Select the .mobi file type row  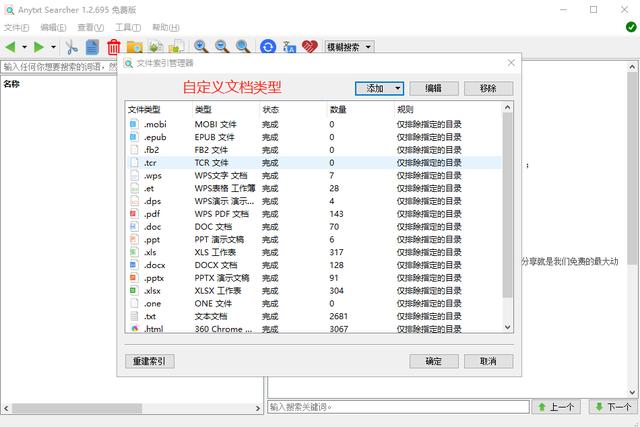click(x=314, y=124)
